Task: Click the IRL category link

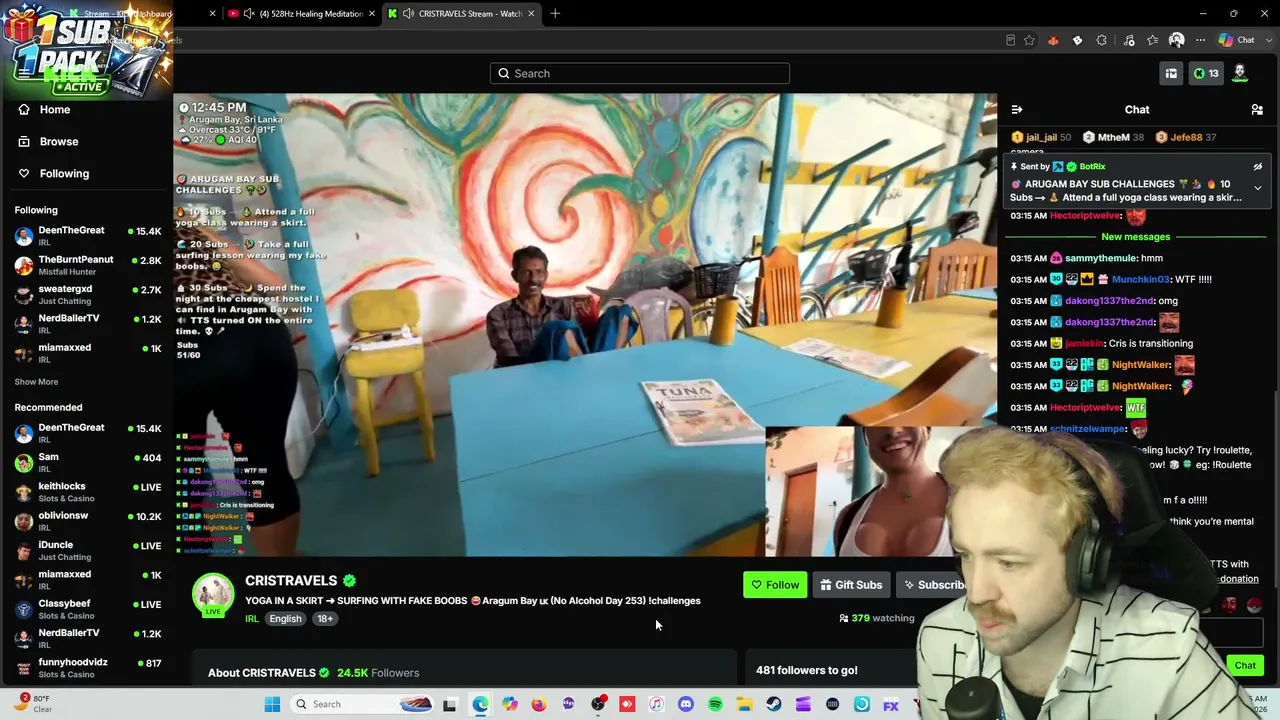Action: click(252, 619)
